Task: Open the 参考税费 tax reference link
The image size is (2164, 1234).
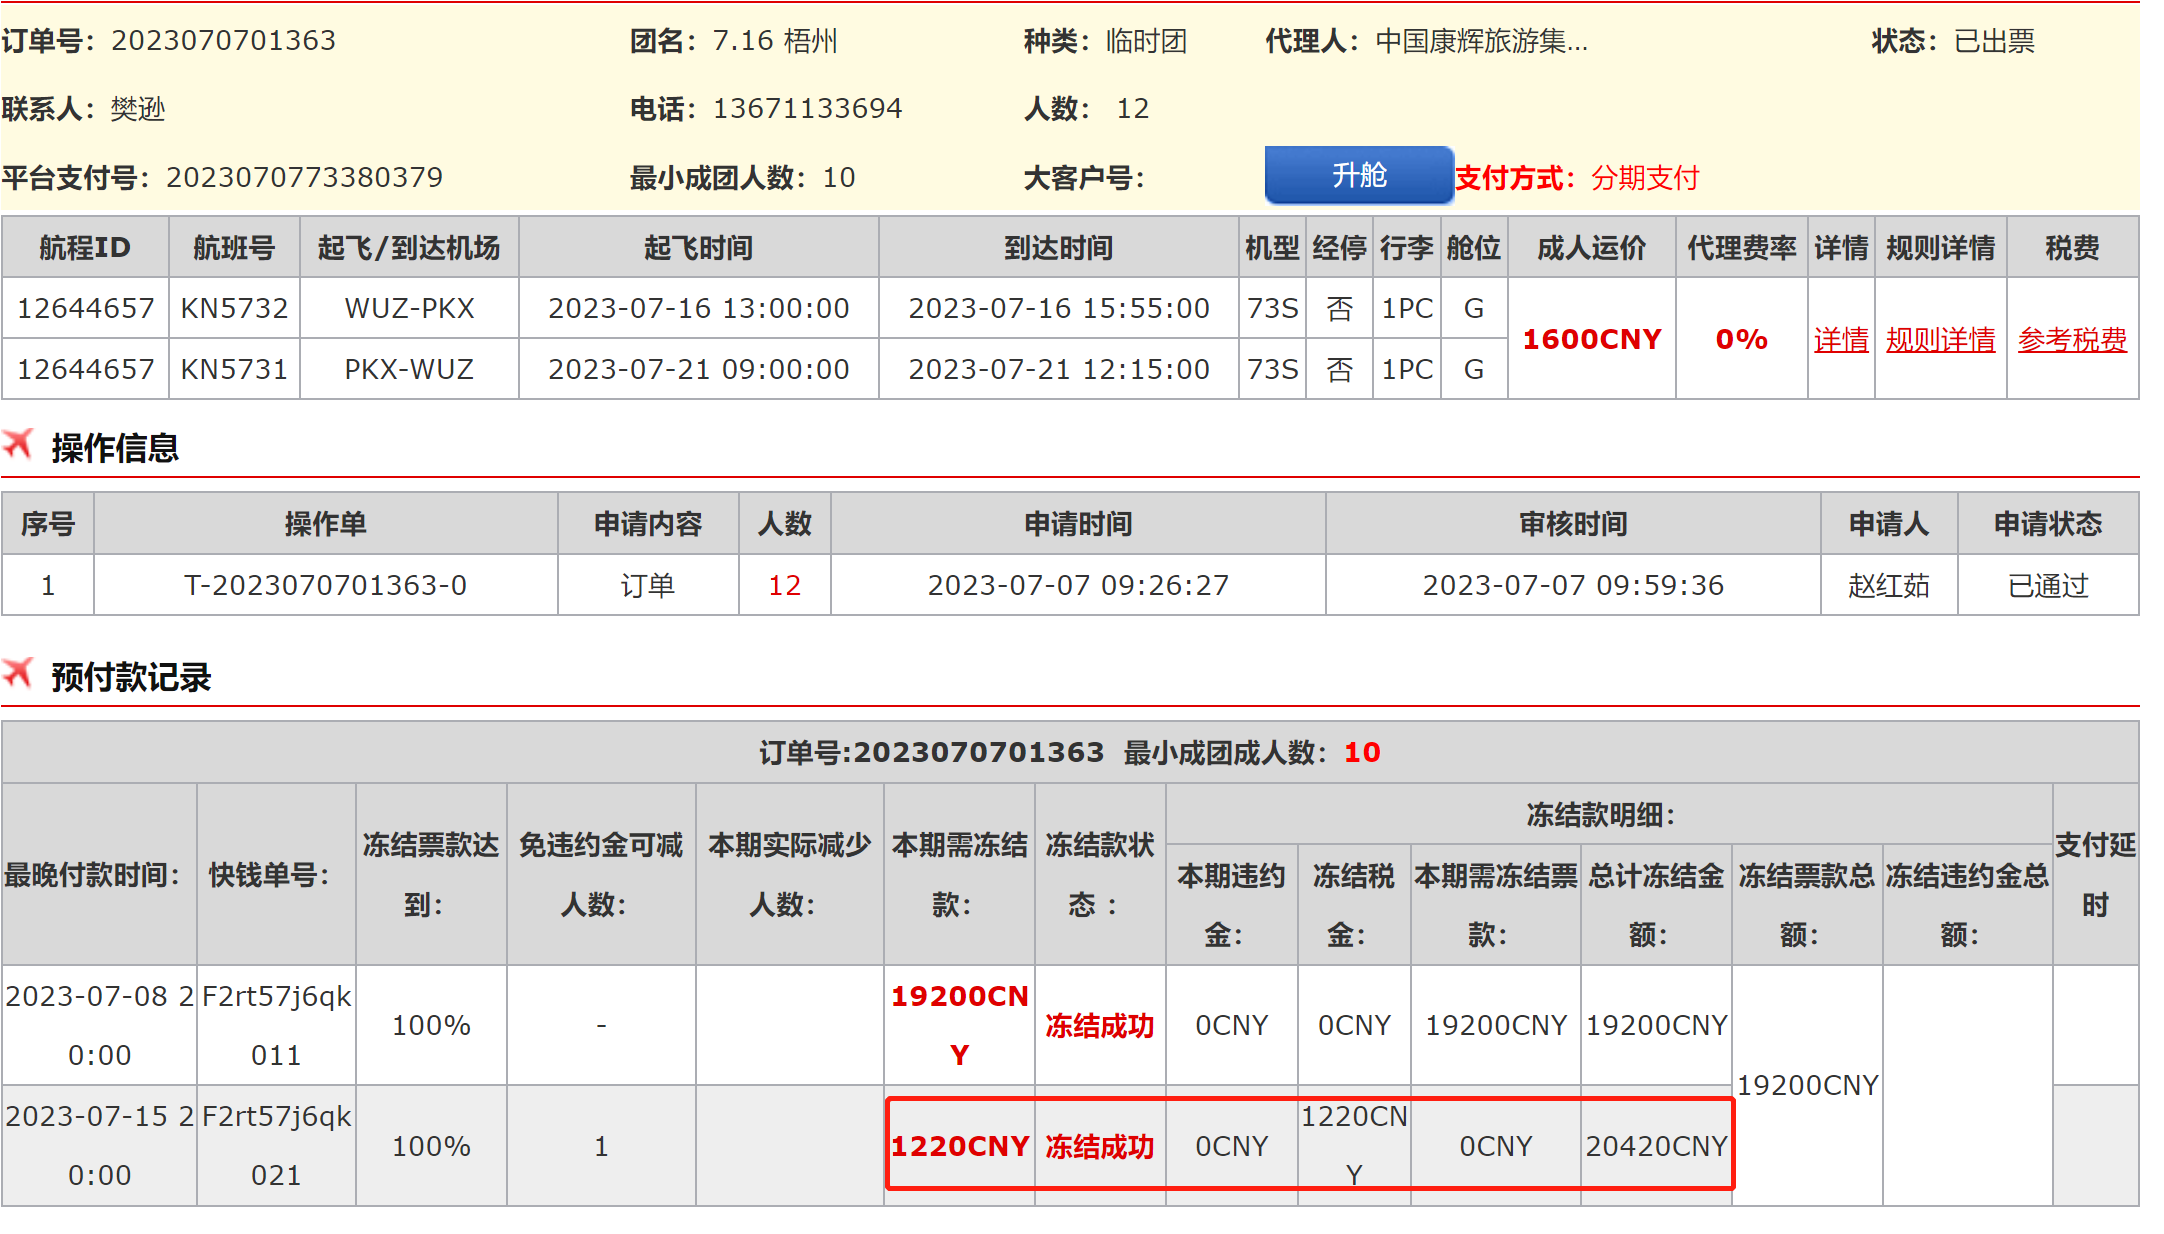Action: (2071, 339)
